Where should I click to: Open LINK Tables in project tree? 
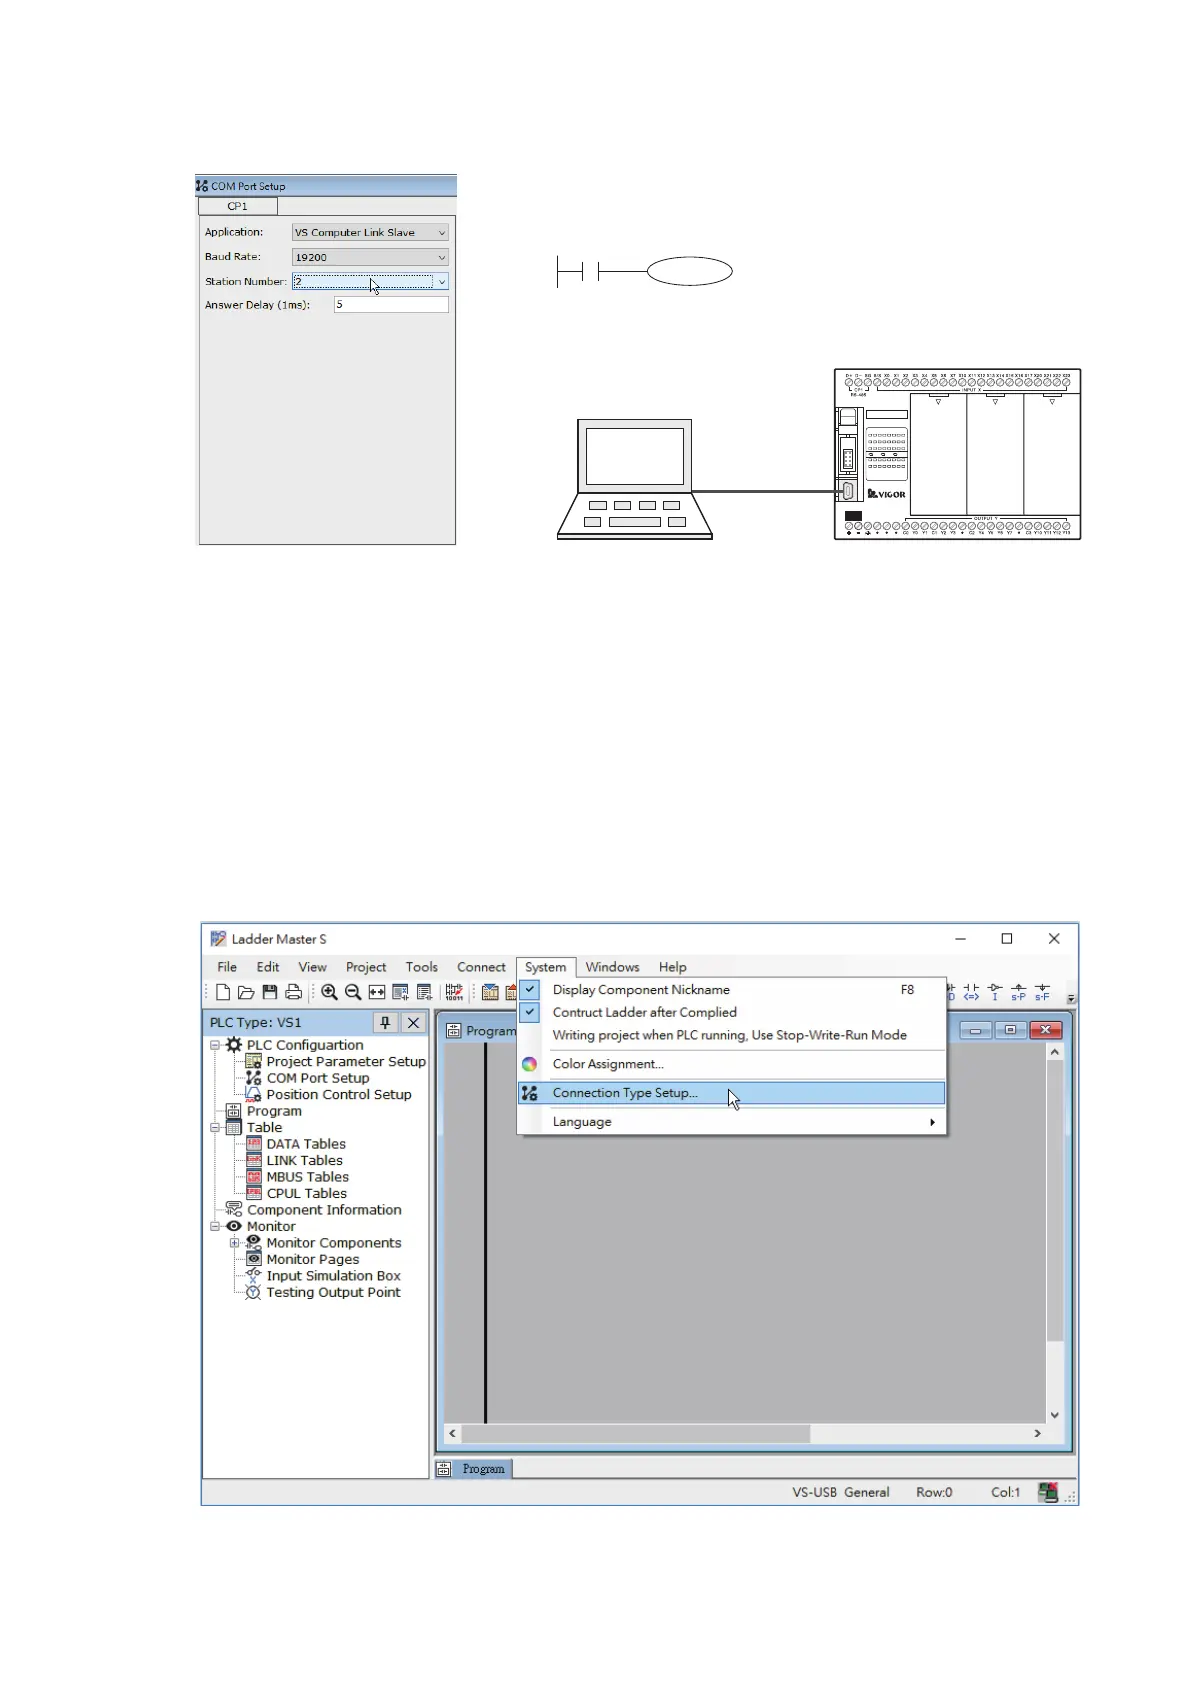pos(304,1161)
